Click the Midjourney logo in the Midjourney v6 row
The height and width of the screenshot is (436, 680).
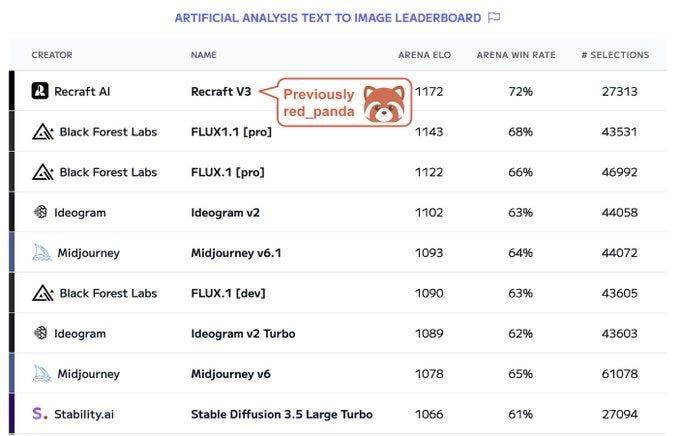42,374
